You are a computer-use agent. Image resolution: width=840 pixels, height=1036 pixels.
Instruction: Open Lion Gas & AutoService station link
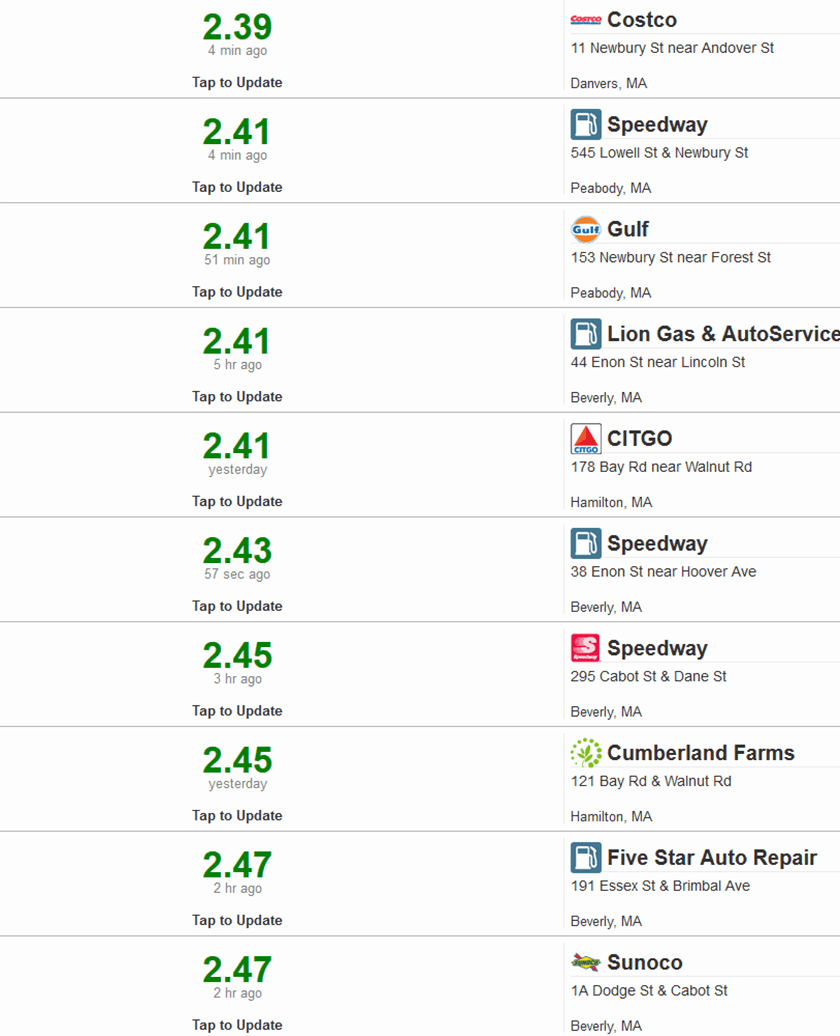[722, 334]
